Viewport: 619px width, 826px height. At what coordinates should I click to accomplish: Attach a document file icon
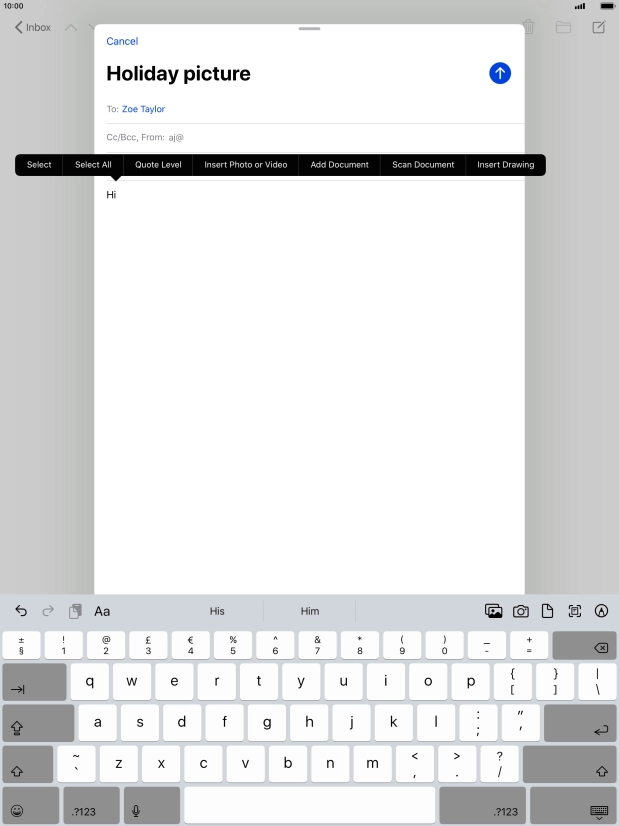pos(547,611)
